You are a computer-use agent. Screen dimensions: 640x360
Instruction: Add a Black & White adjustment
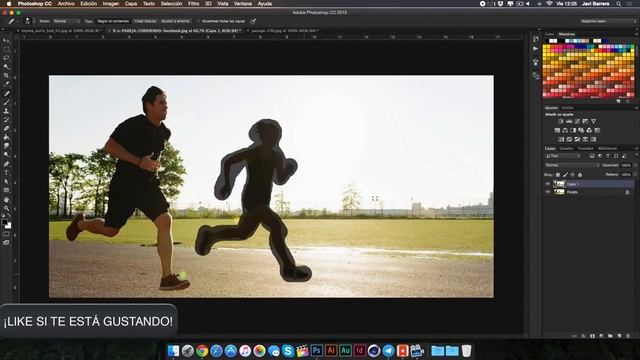573,130
